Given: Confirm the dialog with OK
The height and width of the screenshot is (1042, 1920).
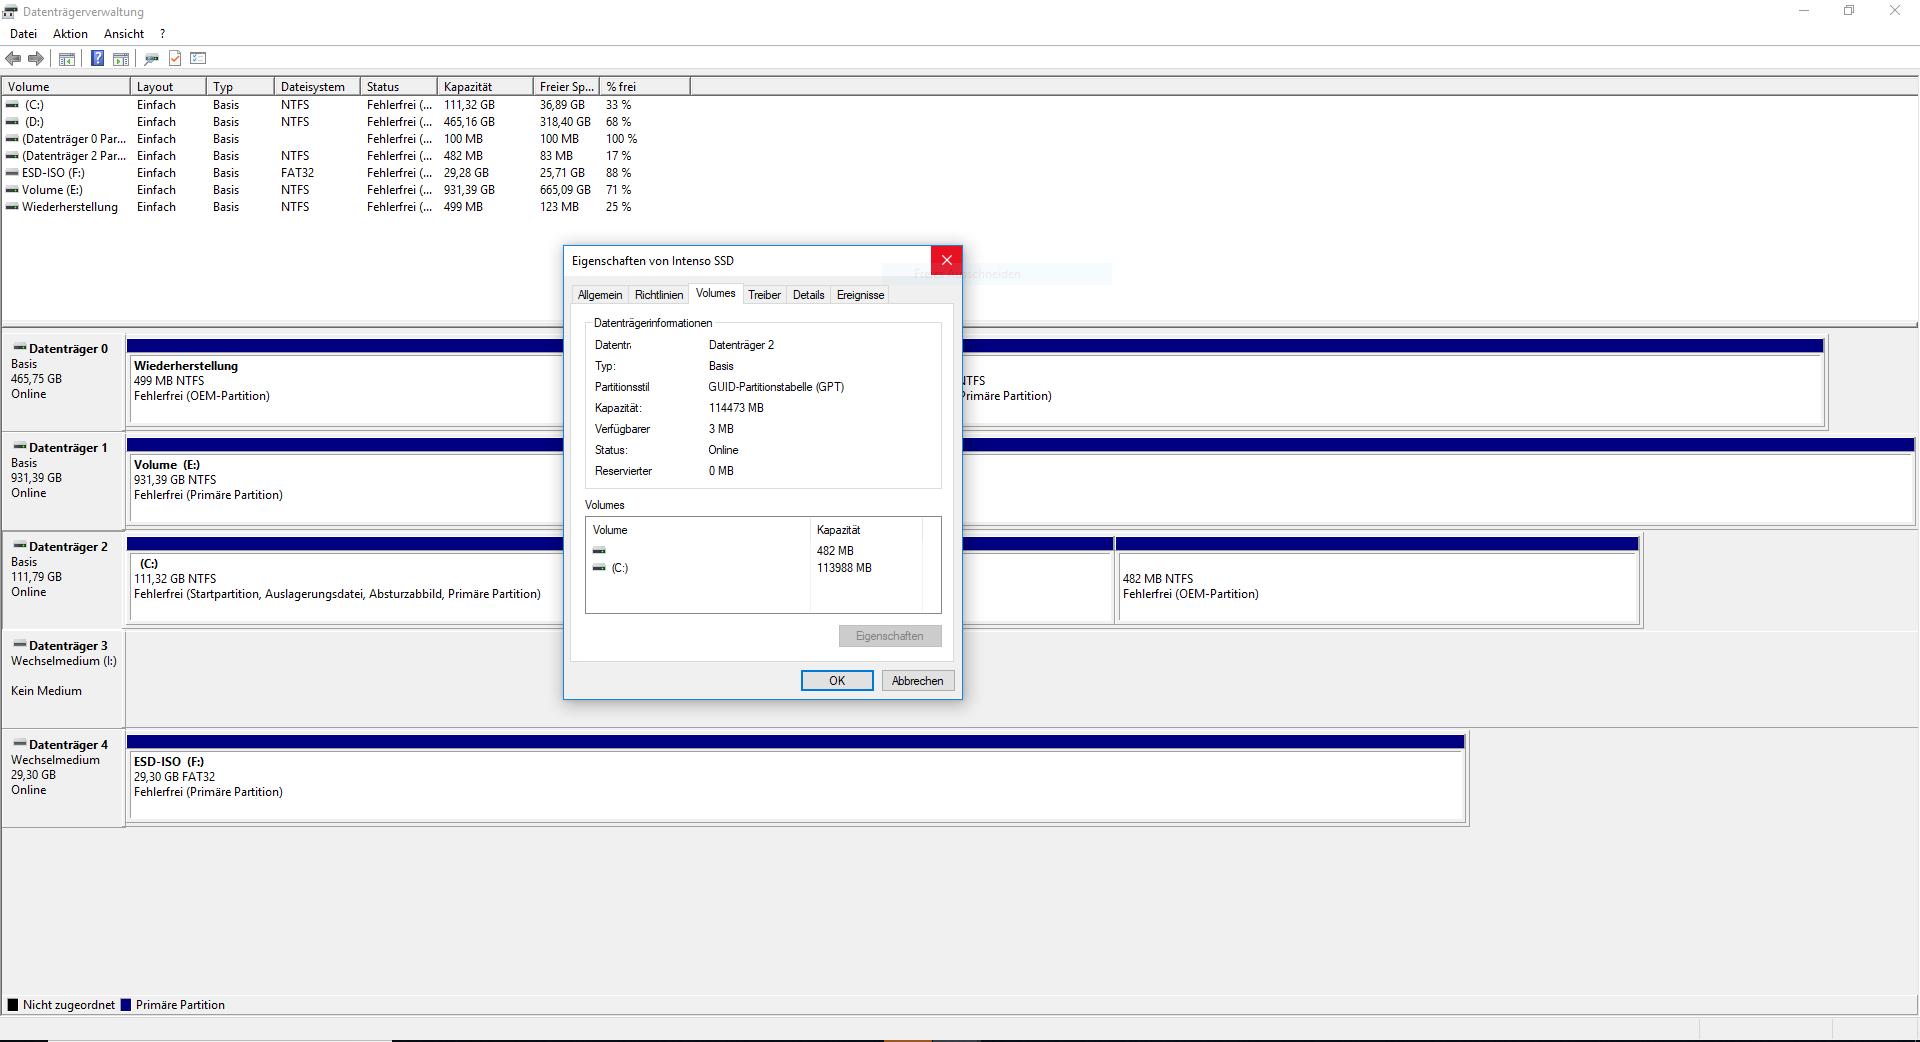Looking at the screenshot, I should [837, 681].
